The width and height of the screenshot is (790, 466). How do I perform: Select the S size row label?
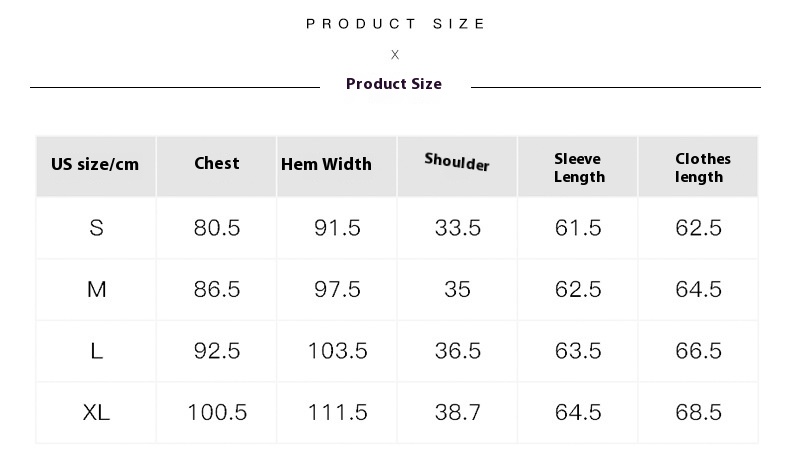[x=96, y=228]
